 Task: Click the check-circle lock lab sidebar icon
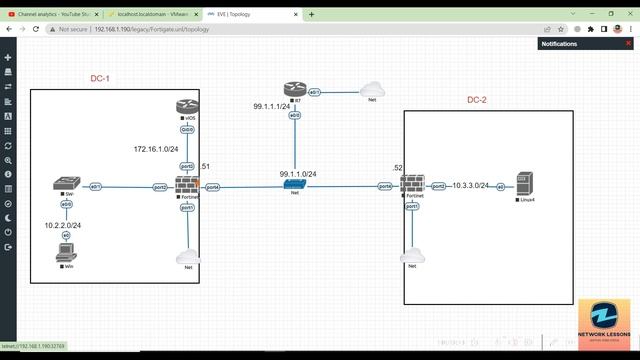(8, 204)
